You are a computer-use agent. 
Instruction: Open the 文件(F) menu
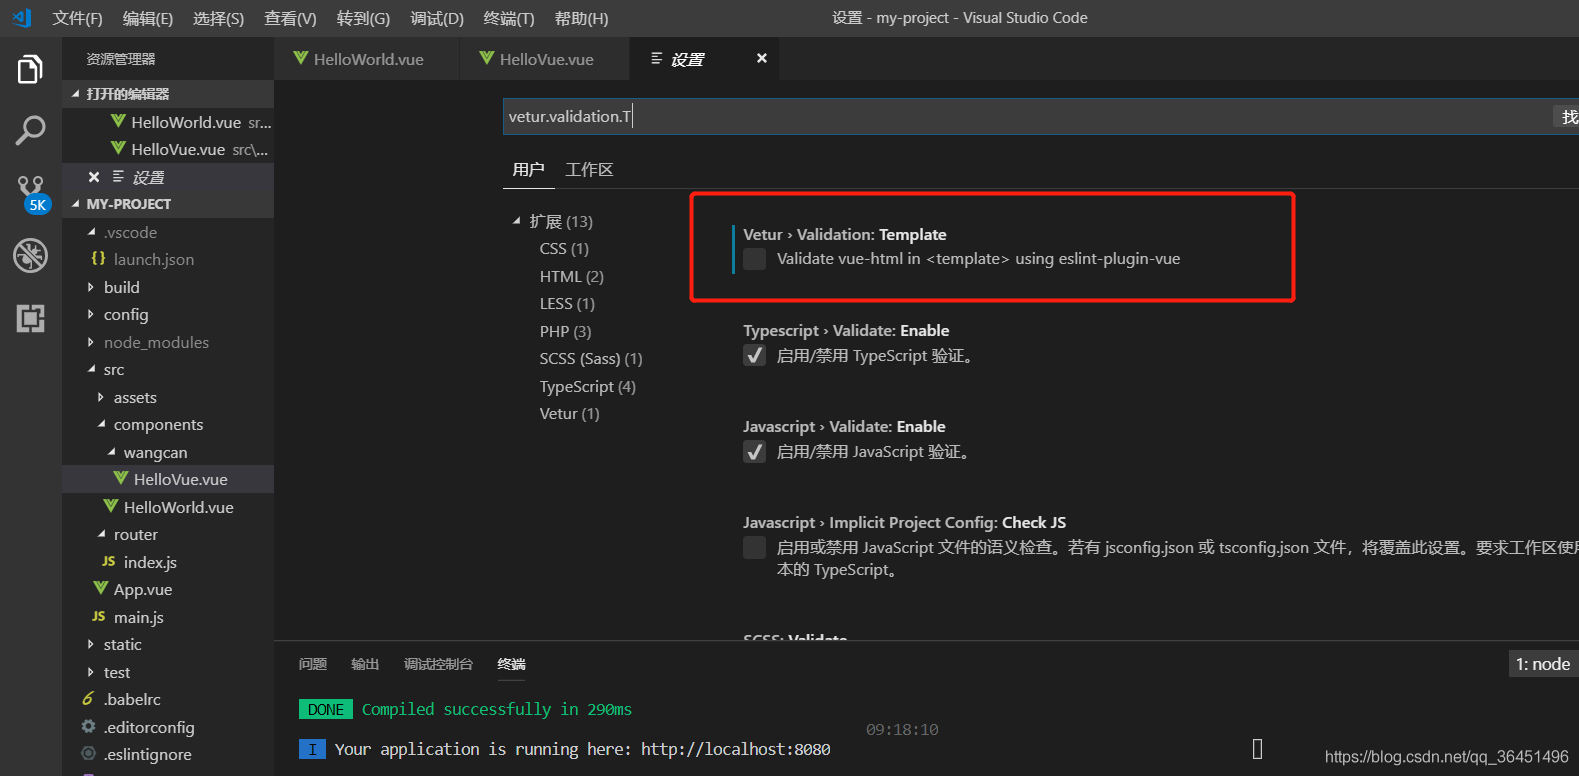point(78,18)
